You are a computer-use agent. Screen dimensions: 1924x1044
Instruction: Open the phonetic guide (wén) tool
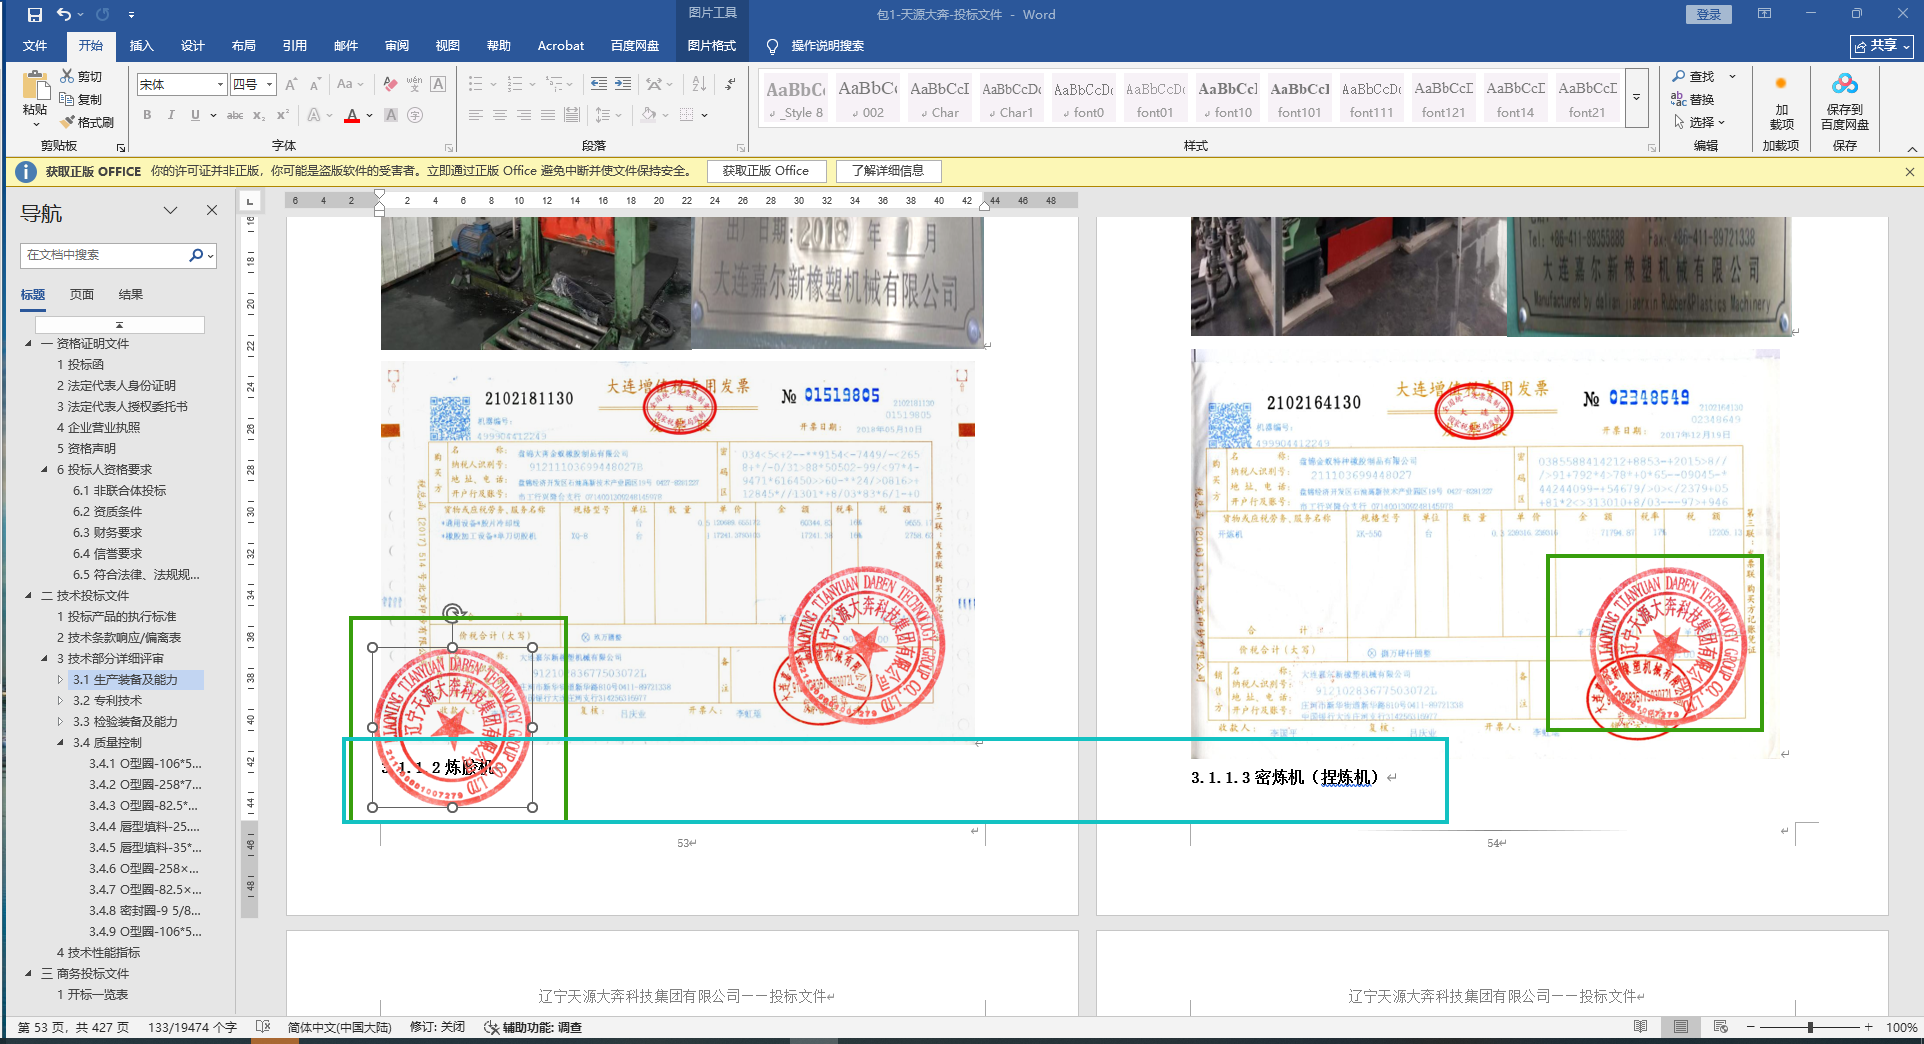coord(414,85)
